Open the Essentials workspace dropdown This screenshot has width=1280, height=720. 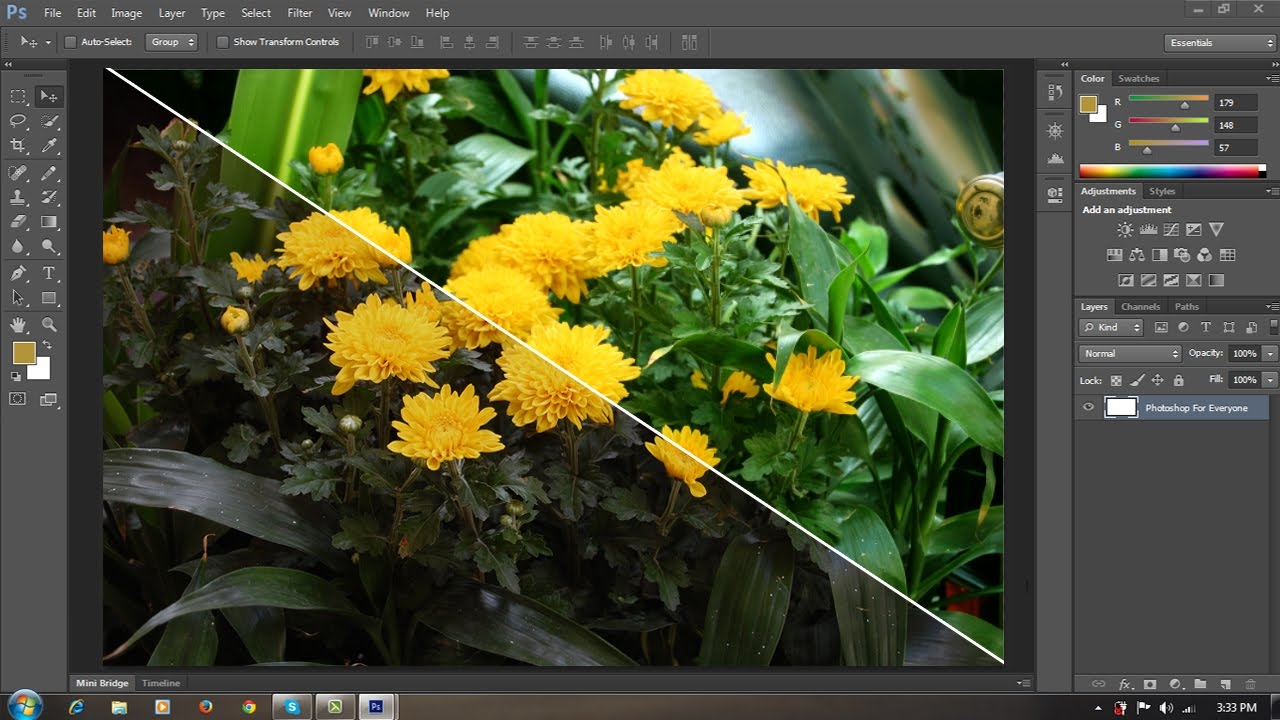(x=1219, y=43)
